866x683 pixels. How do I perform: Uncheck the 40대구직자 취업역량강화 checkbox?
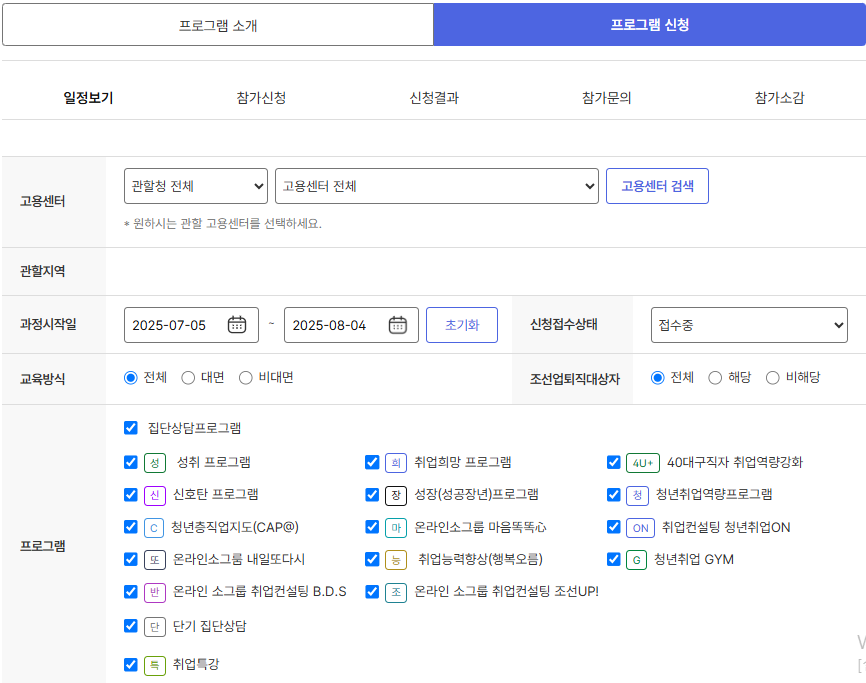pyautogui.click(x=614, y=462)
